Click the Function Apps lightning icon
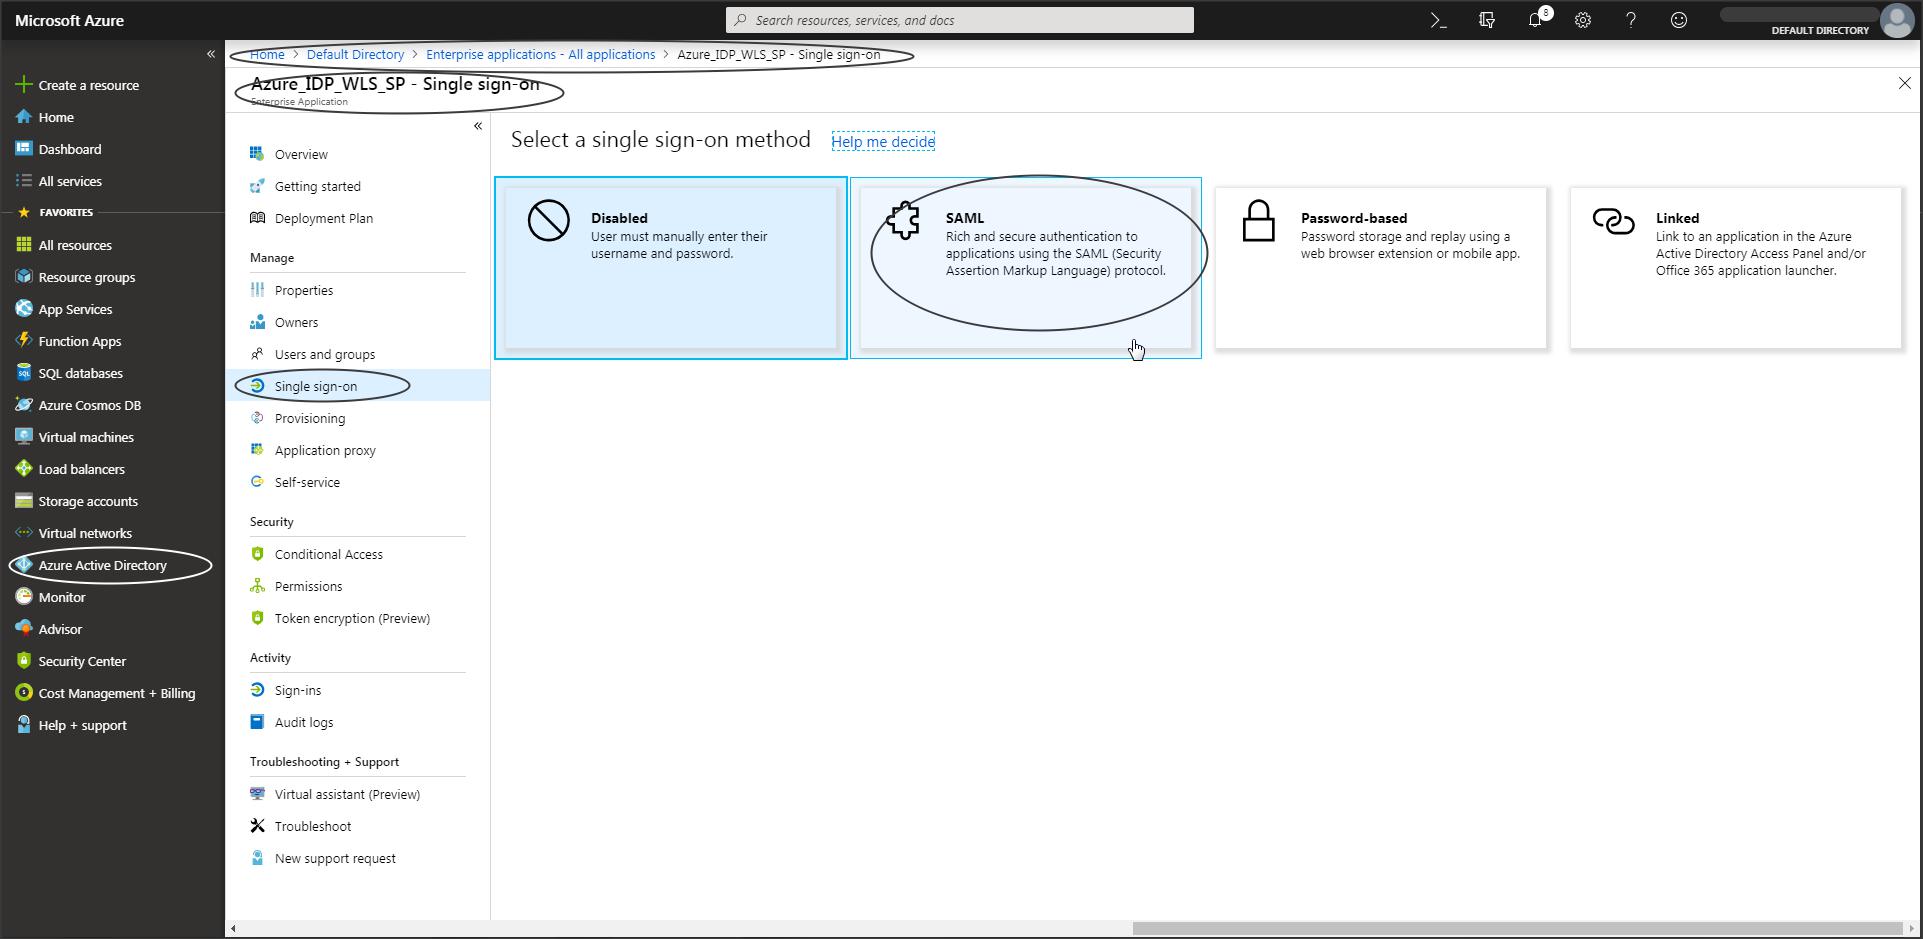Viewport: 1923px width, 939px height. point(24,341)
